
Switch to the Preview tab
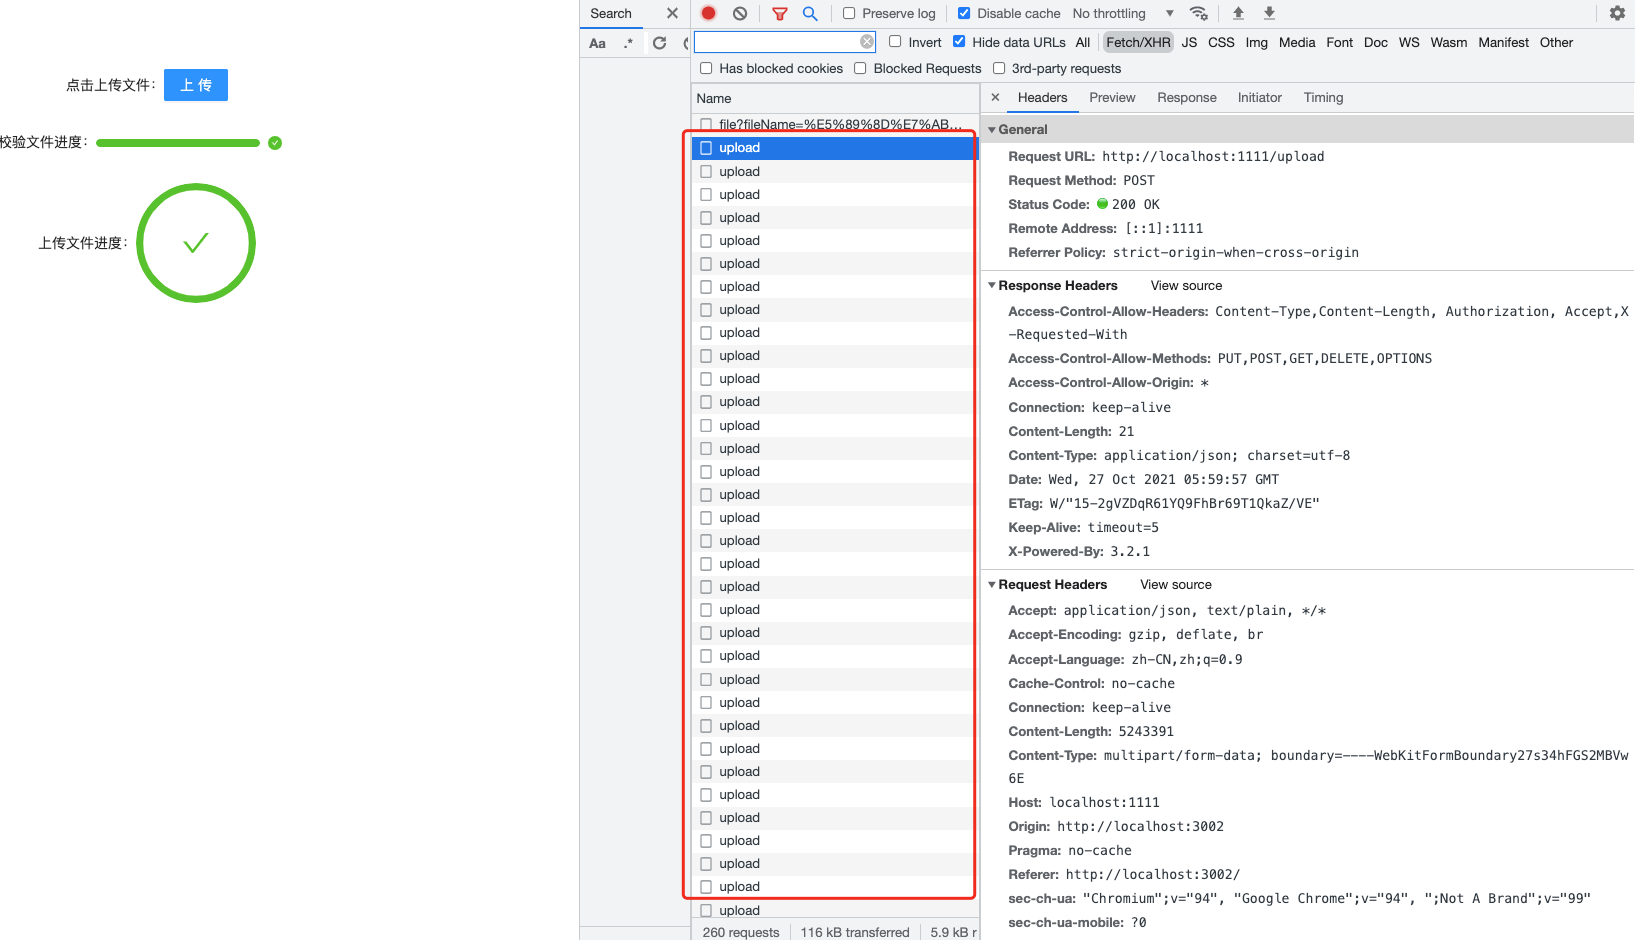[x=1112, y=97]
